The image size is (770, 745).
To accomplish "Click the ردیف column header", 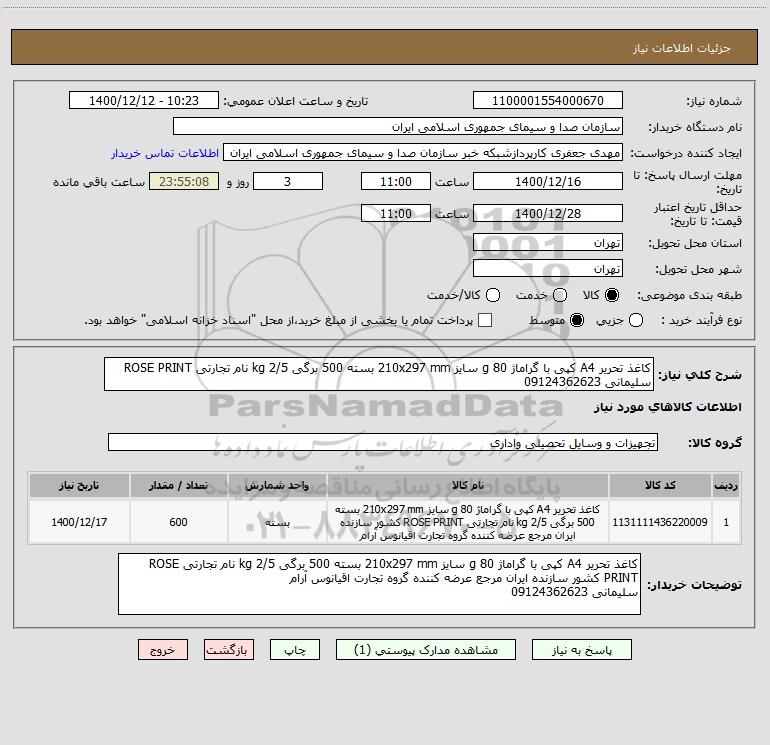I will pos(726,486).
